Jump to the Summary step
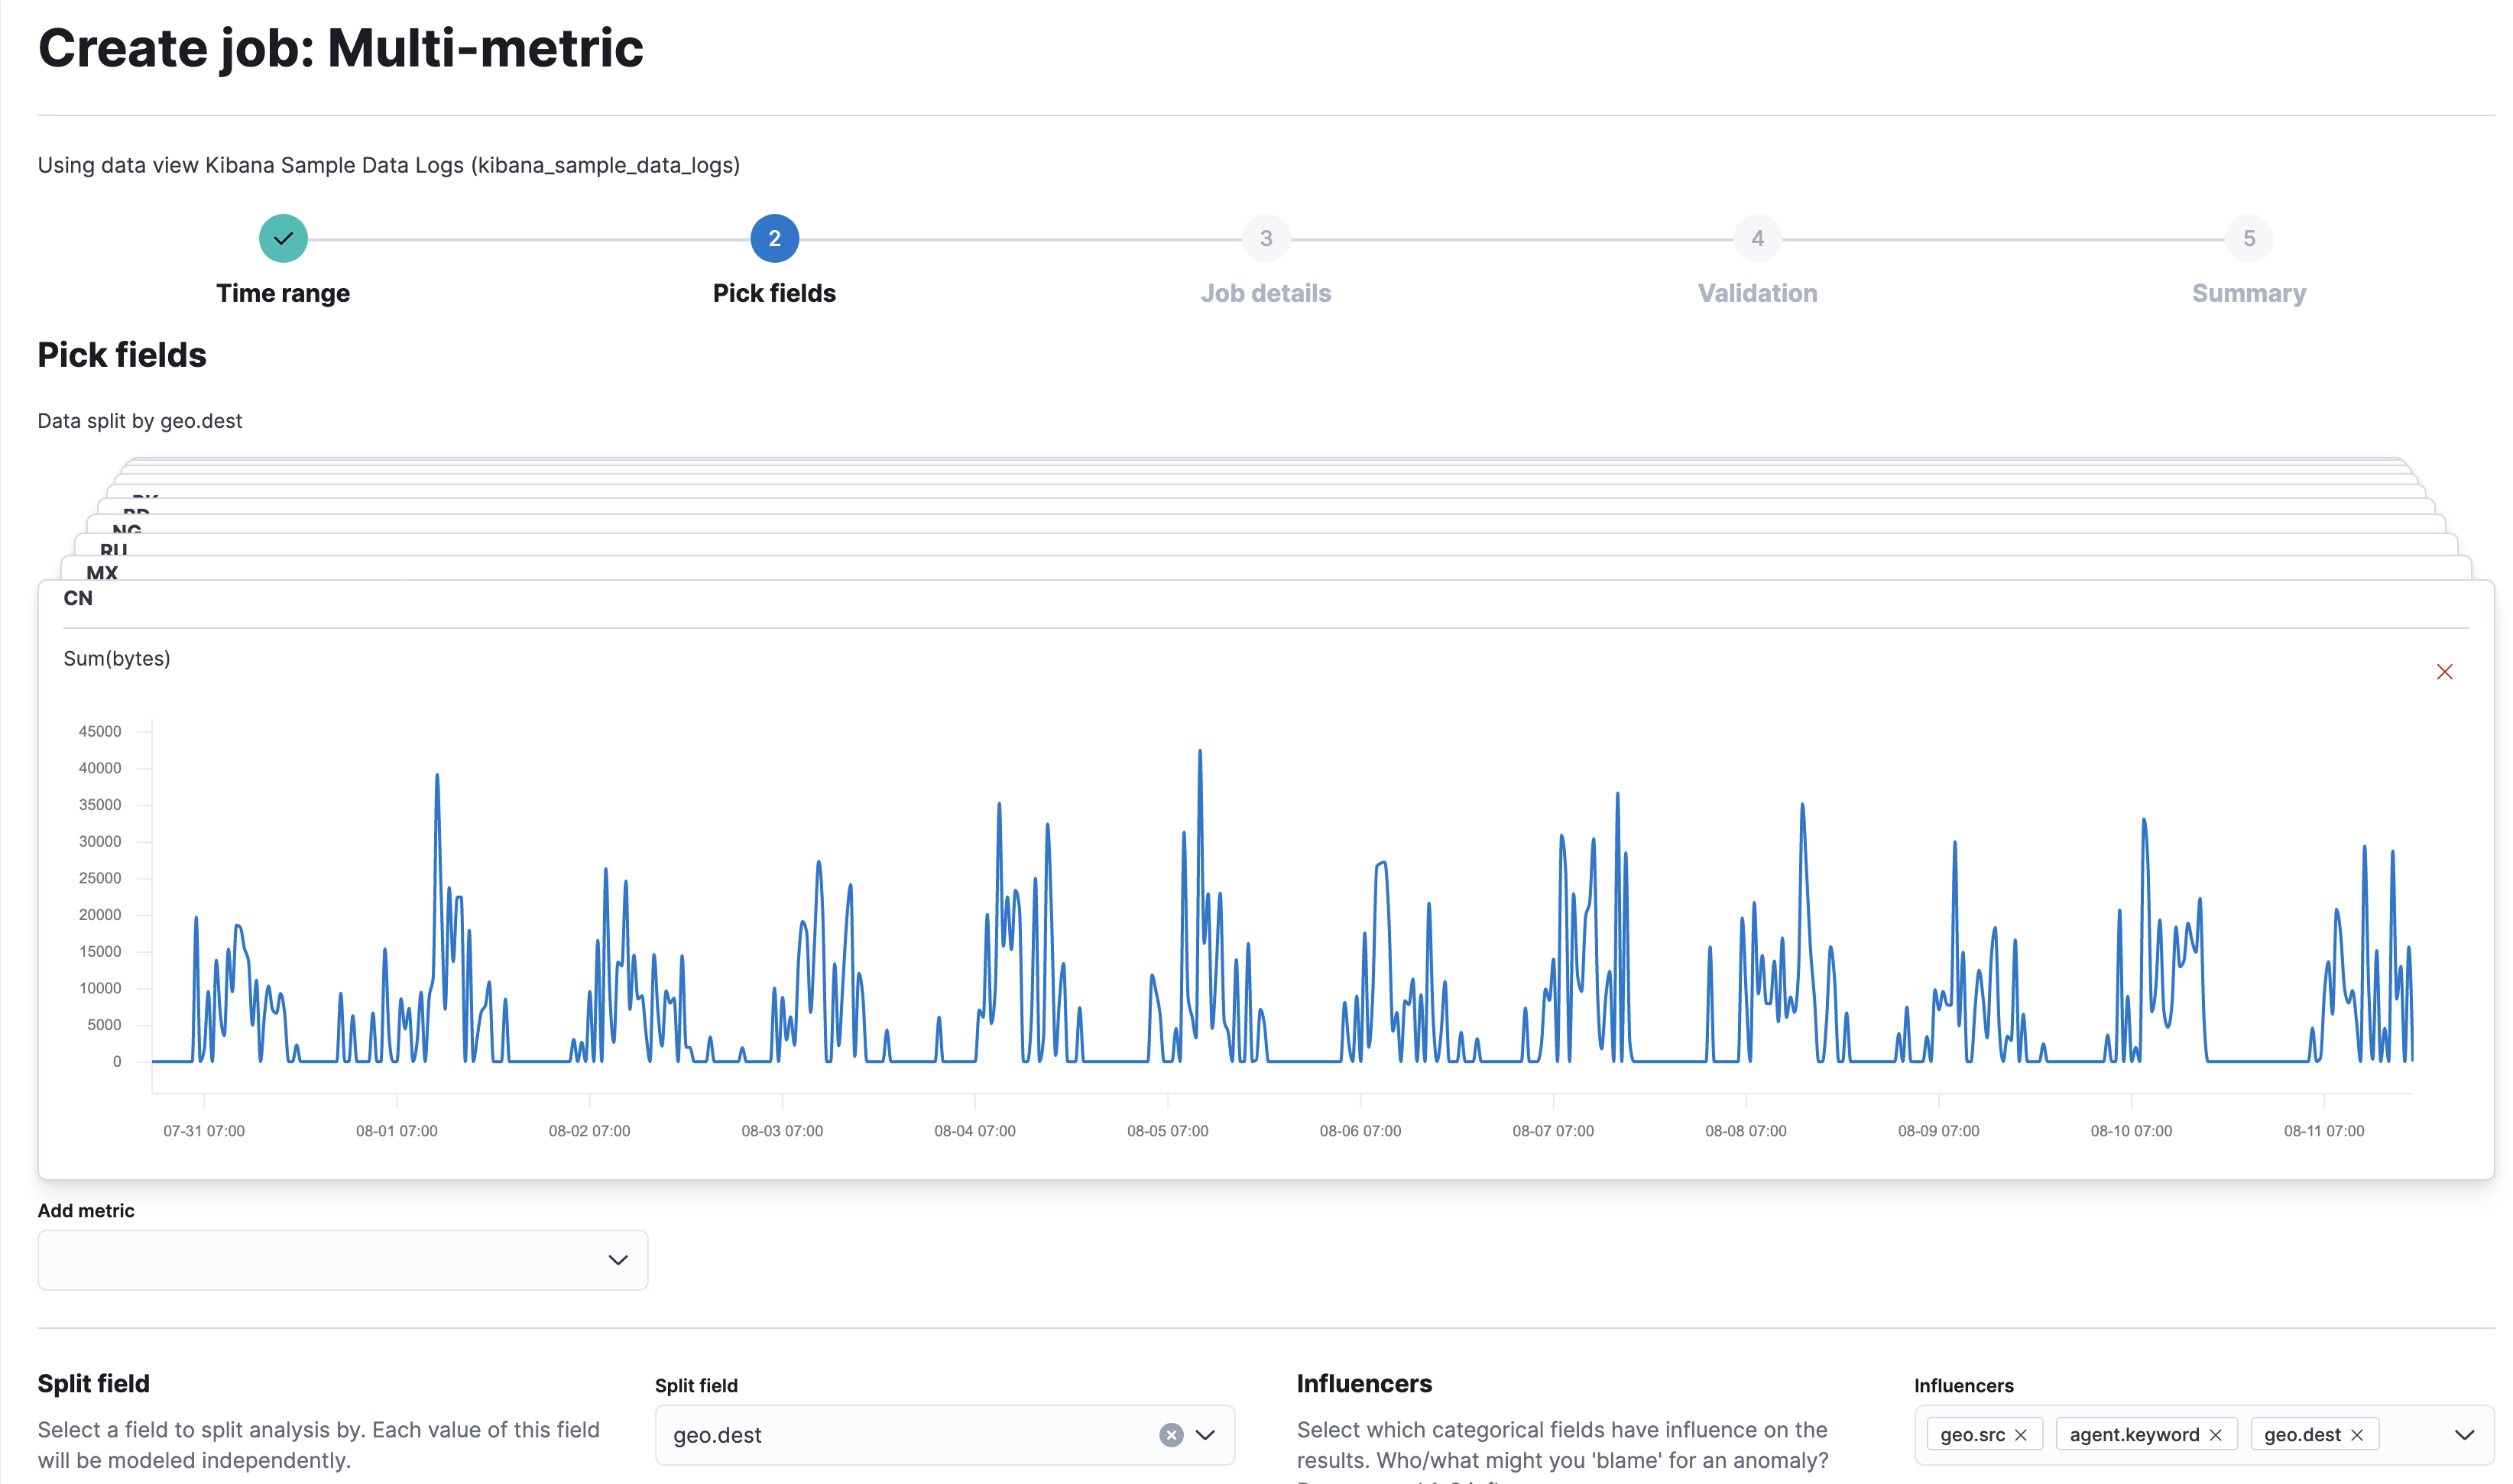Screen dimensions: 2513x1484 [2249, 293]
